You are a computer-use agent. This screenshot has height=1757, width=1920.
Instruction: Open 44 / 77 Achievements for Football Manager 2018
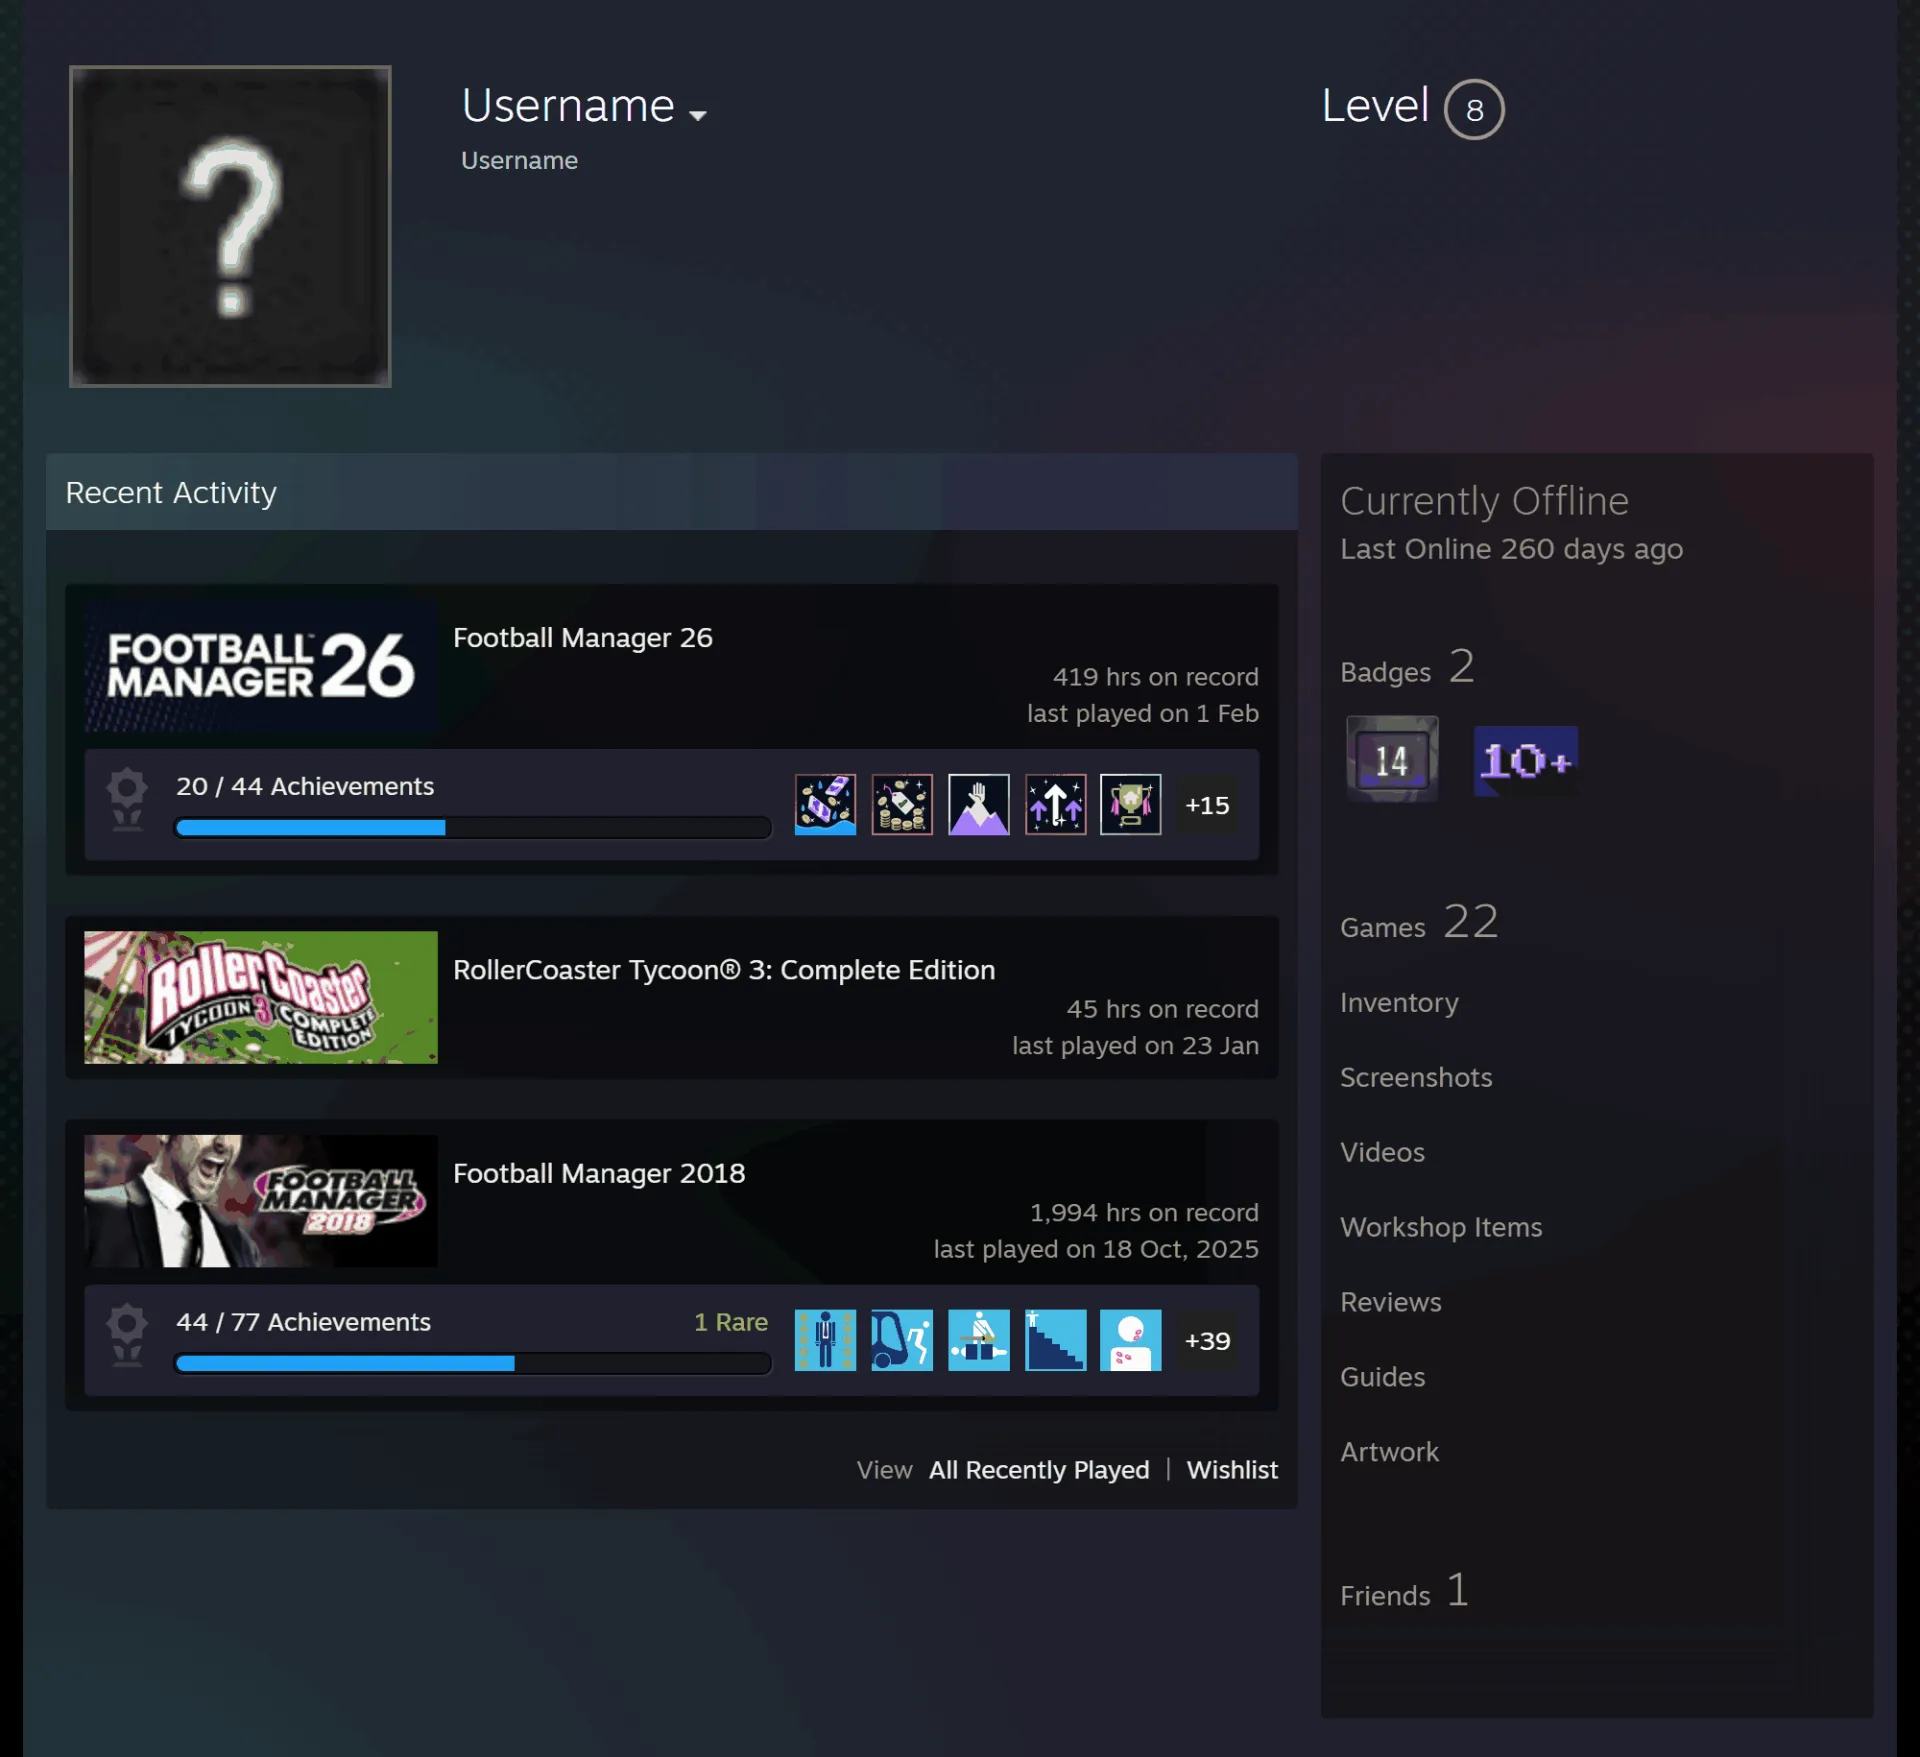303,1323
